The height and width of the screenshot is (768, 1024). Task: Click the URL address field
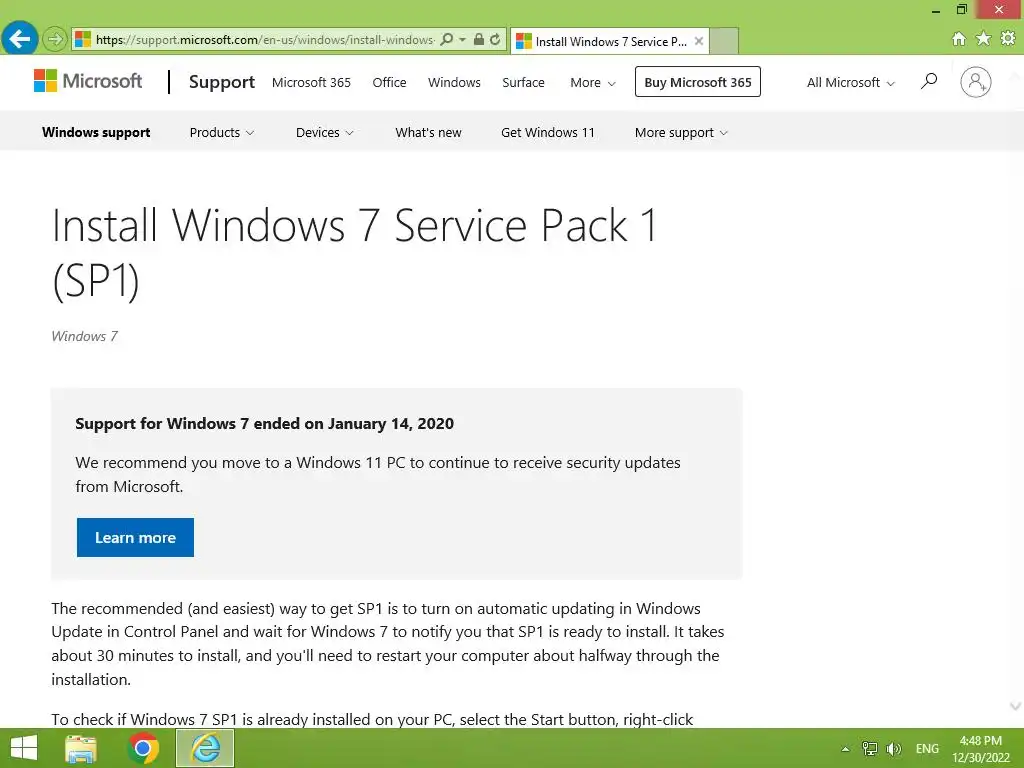coord(264,40)
